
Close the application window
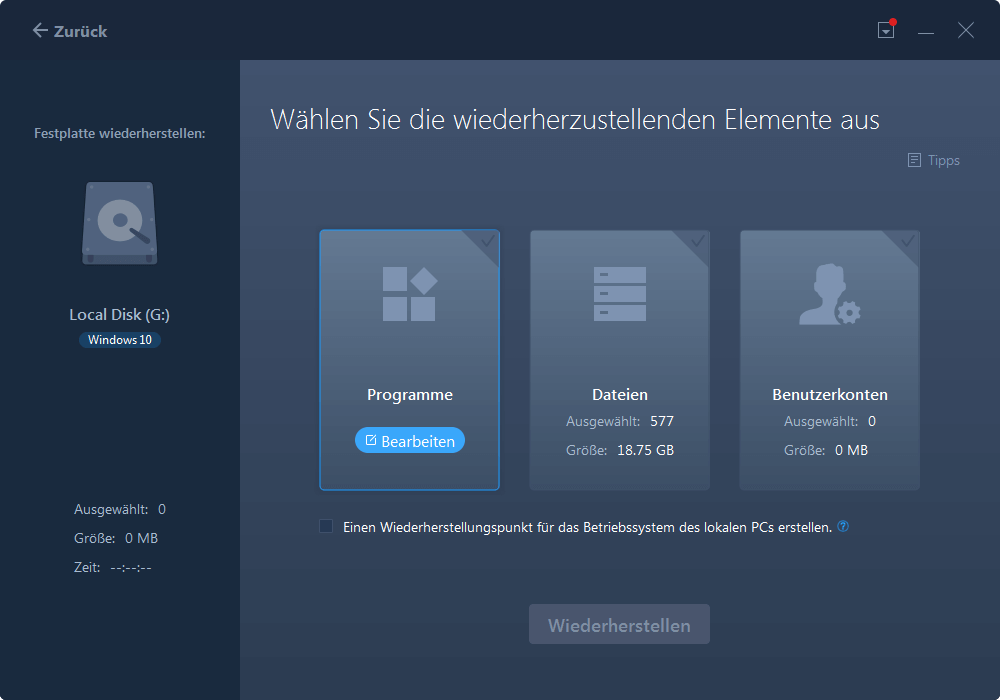point(966,30)
